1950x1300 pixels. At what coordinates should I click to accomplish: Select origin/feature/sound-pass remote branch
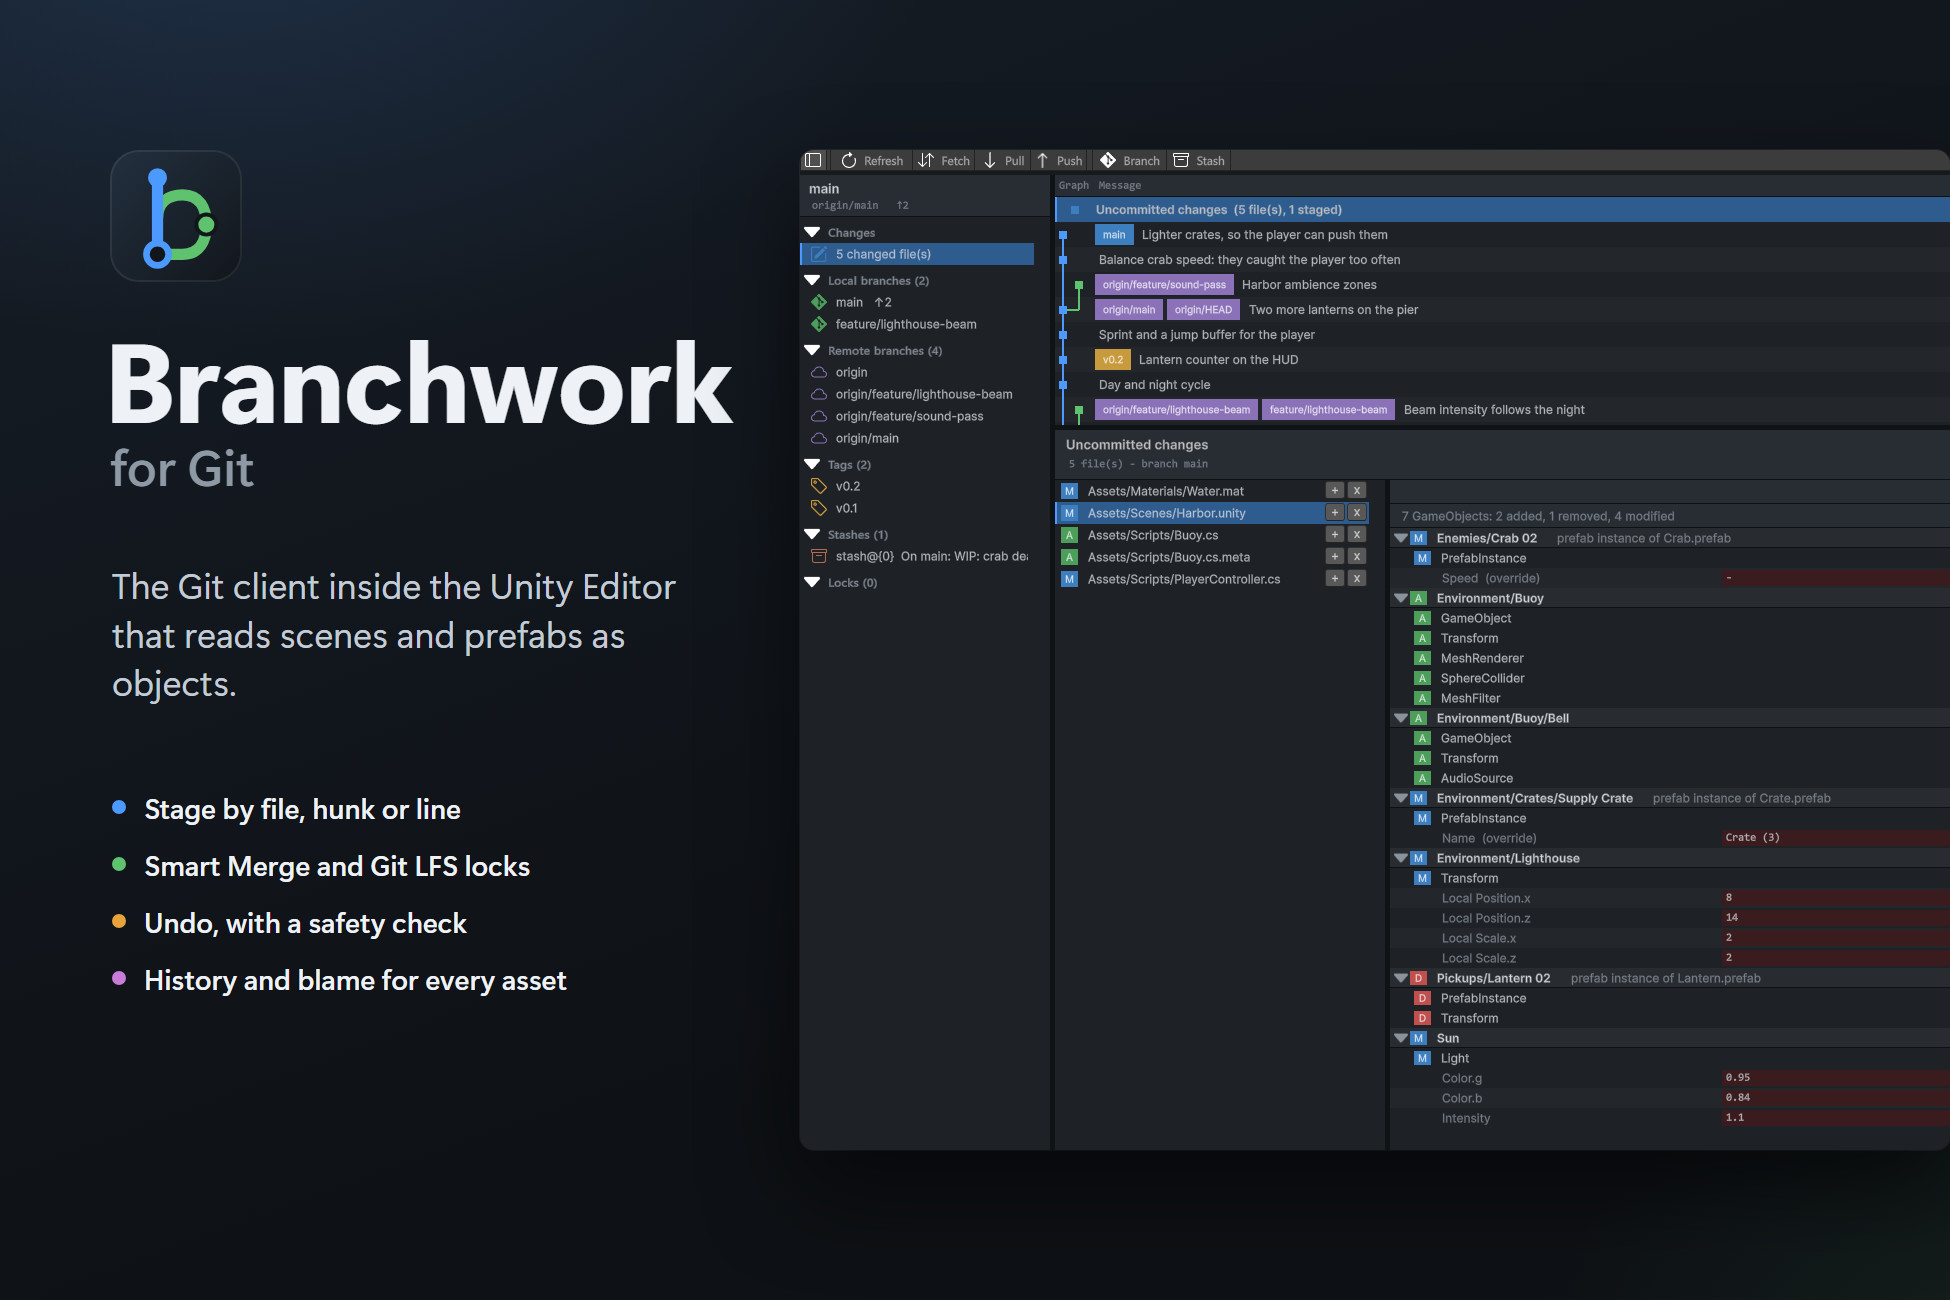(x=917, y=416)
